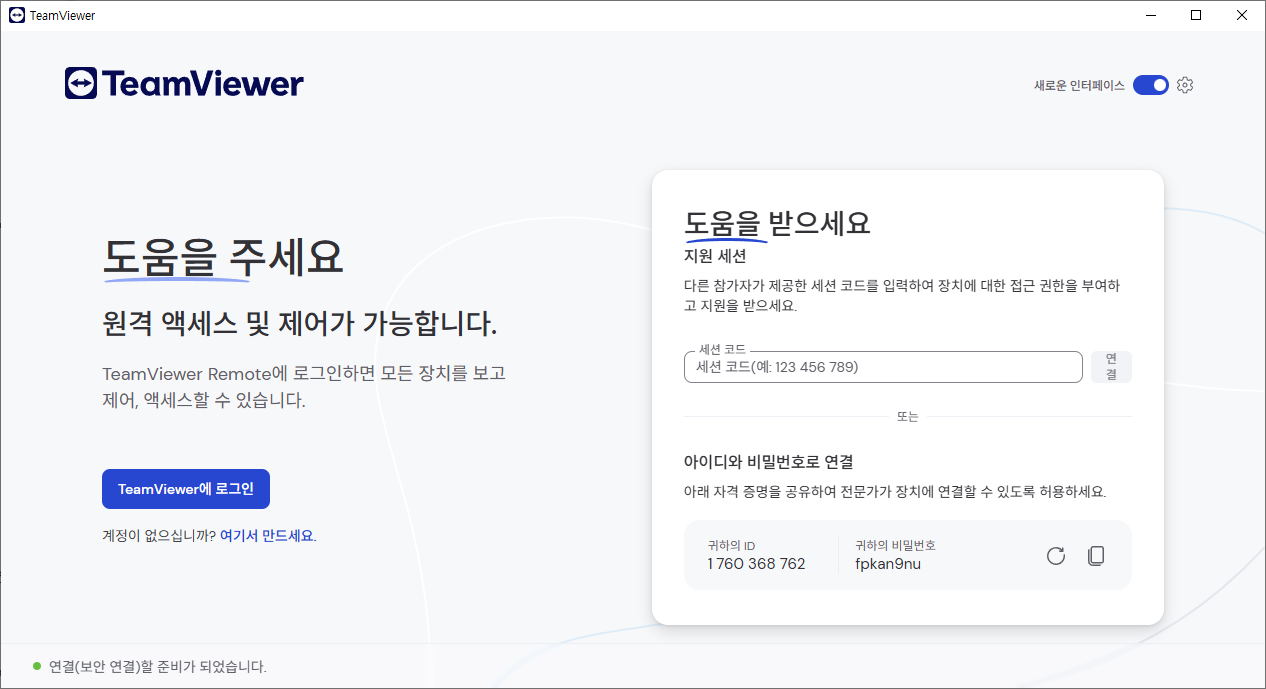
Task: Click the 지원 세션 subheading
Action: click(715, 256)
